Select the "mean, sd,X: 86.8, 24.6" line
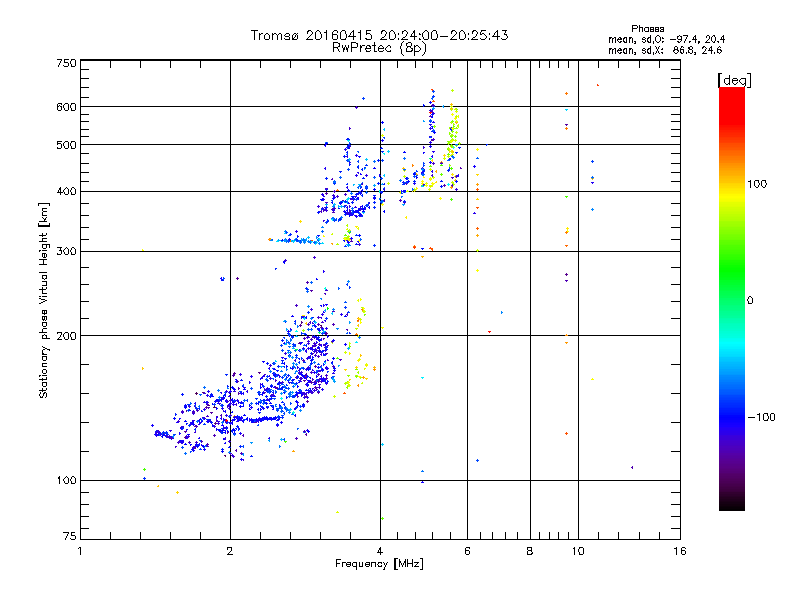The width and height of the screenshot is (800, 600). [665, 51]
